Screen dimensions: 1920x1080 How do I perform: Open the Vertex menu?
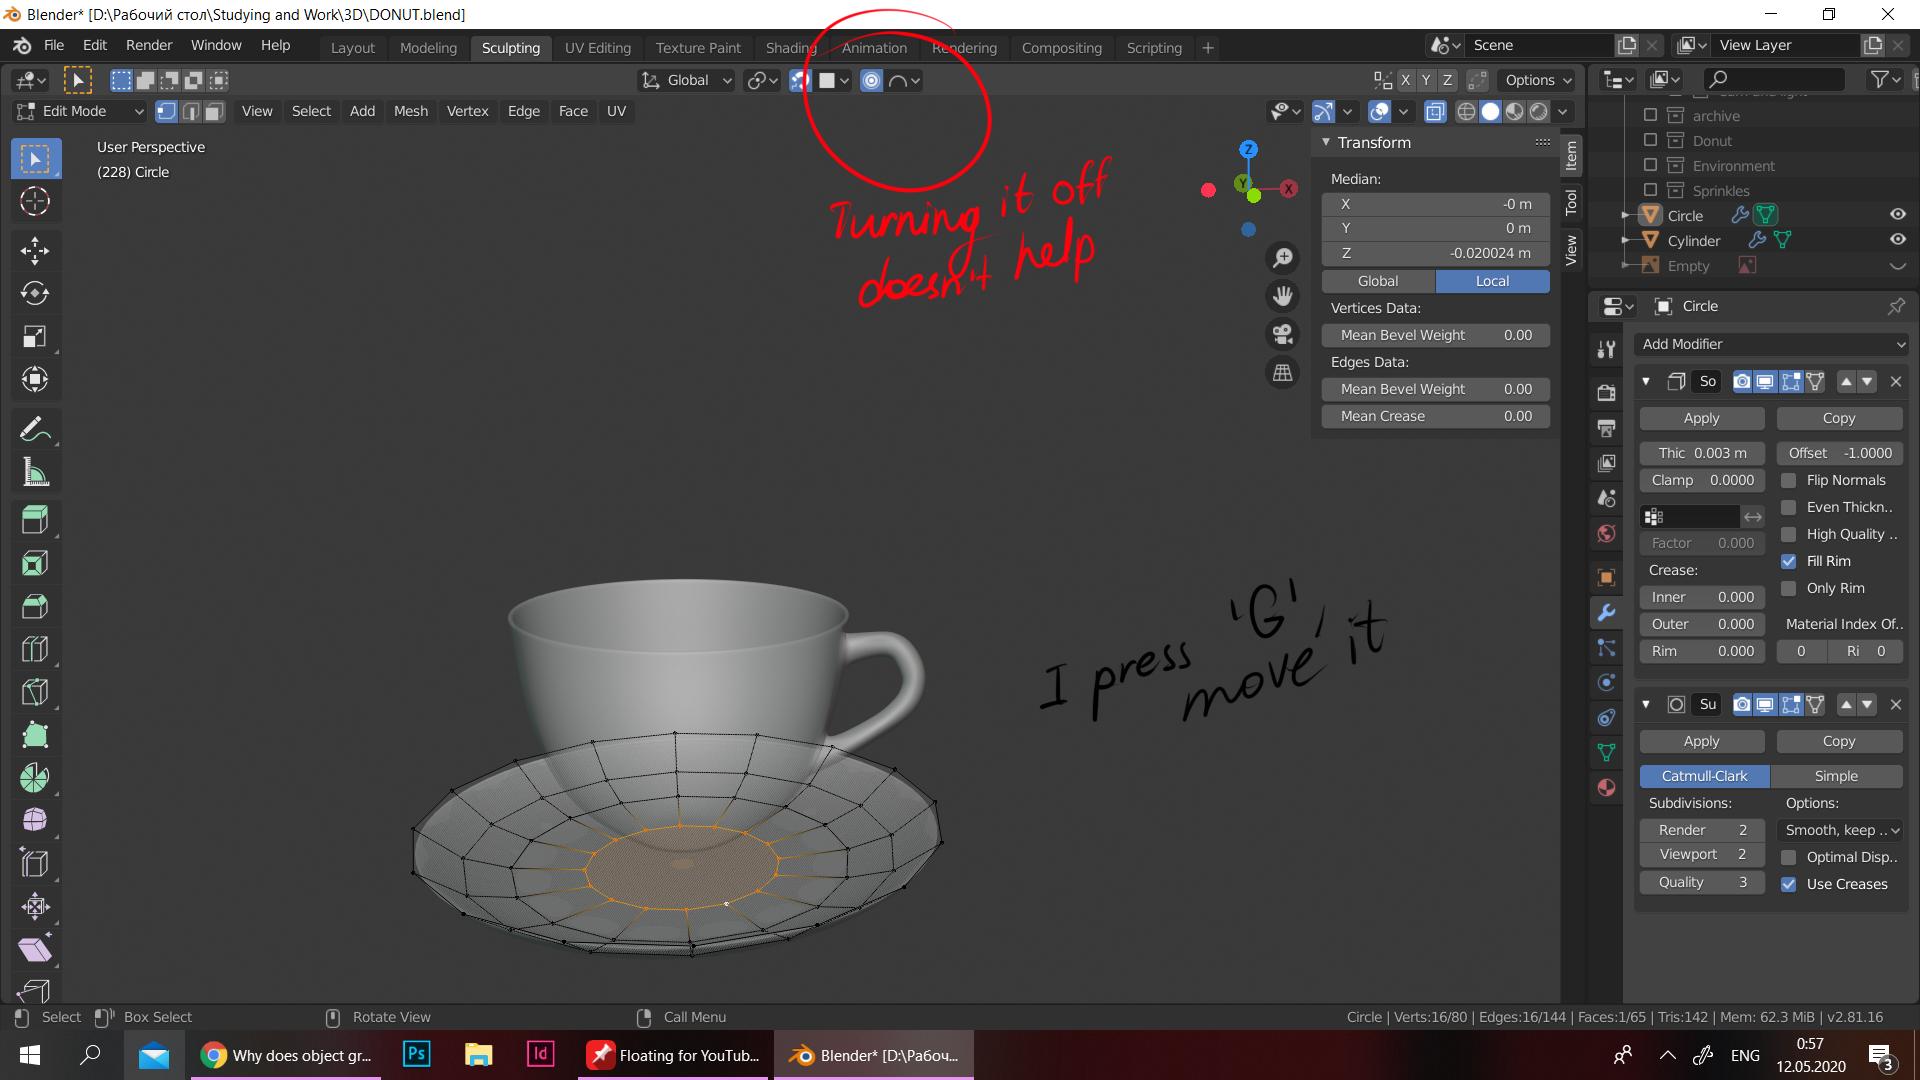click(467, 111)
